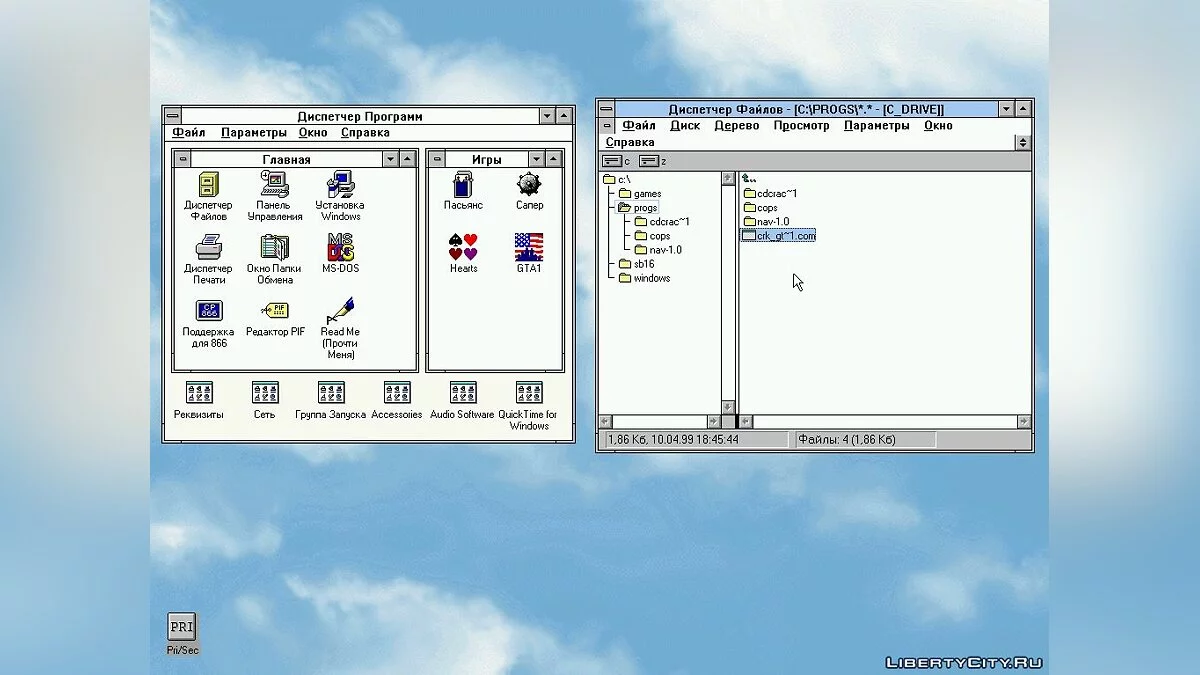Open the Пасьянс solitaire icon
Image resolution: width=1200 pixels, height=675 pixels.
(463, 185)
